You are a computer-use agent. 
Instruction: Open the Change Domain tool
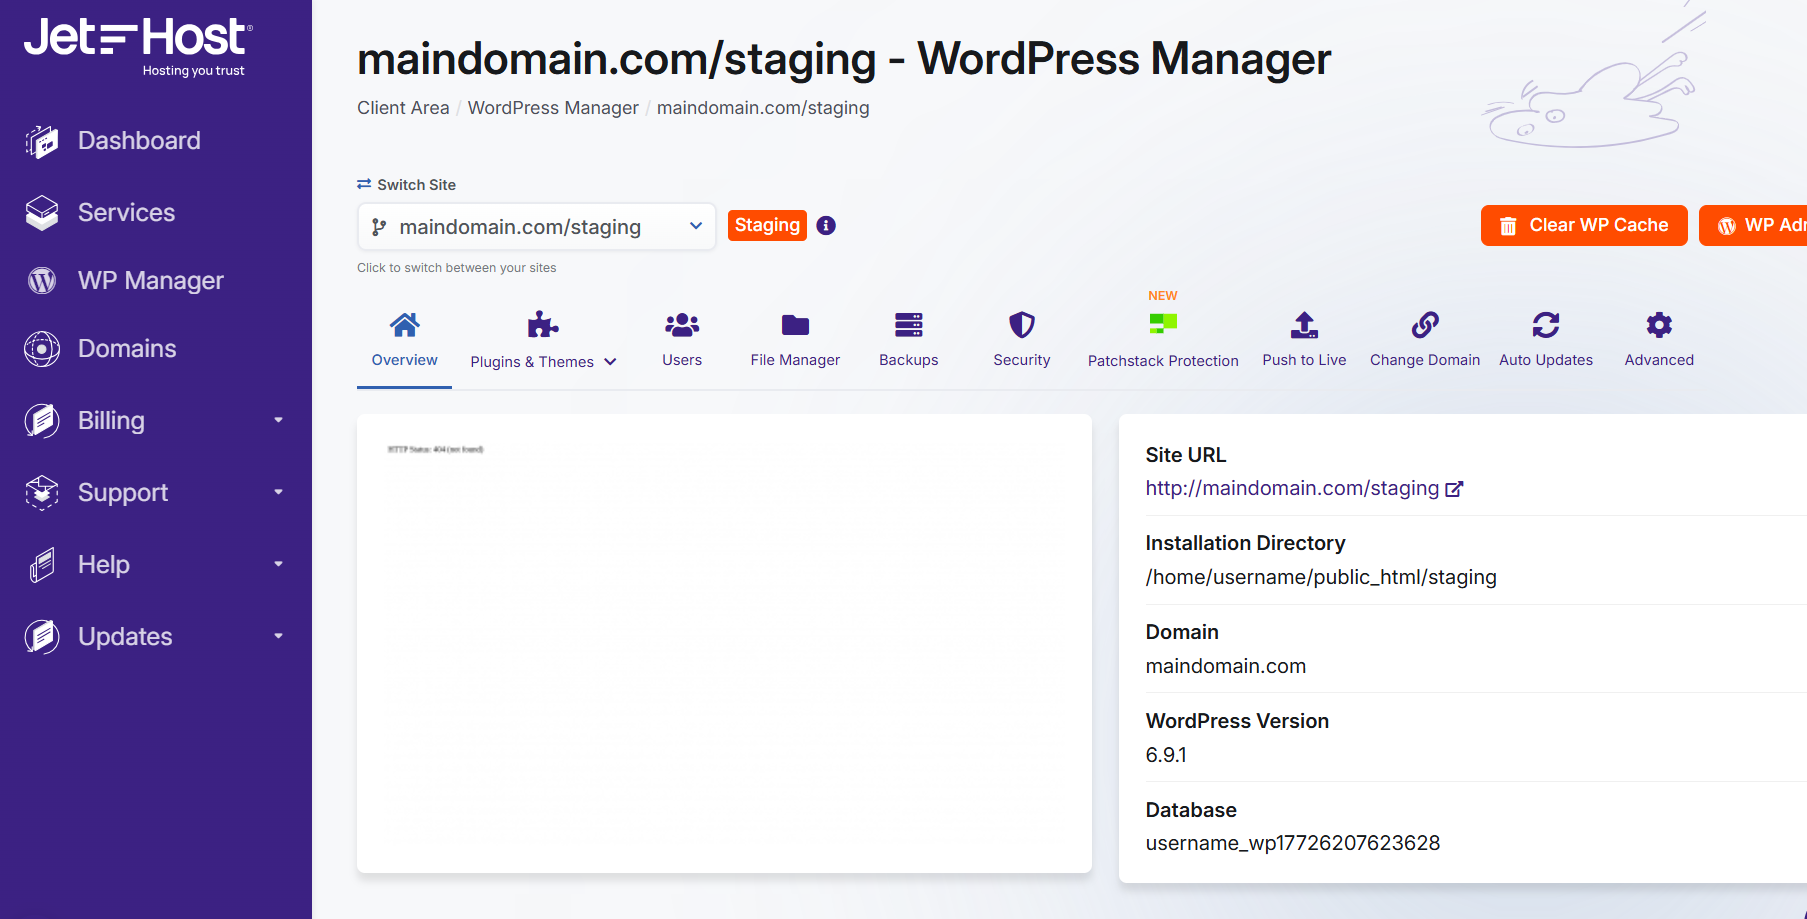(1424, 340)
